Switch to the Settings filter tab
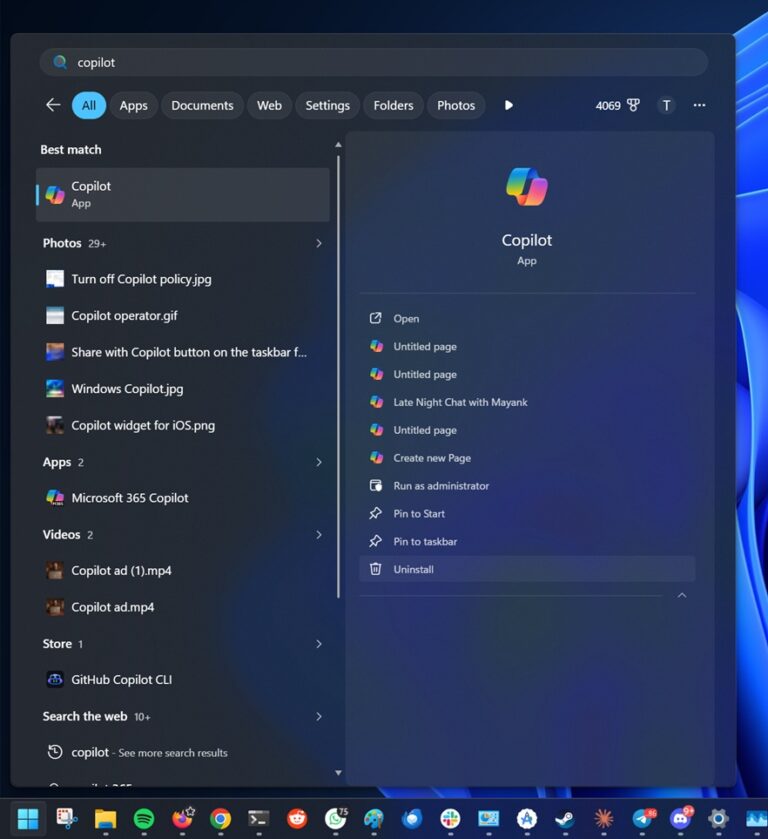The height and width of the screenshot is (839, 768). click(328, 105)
